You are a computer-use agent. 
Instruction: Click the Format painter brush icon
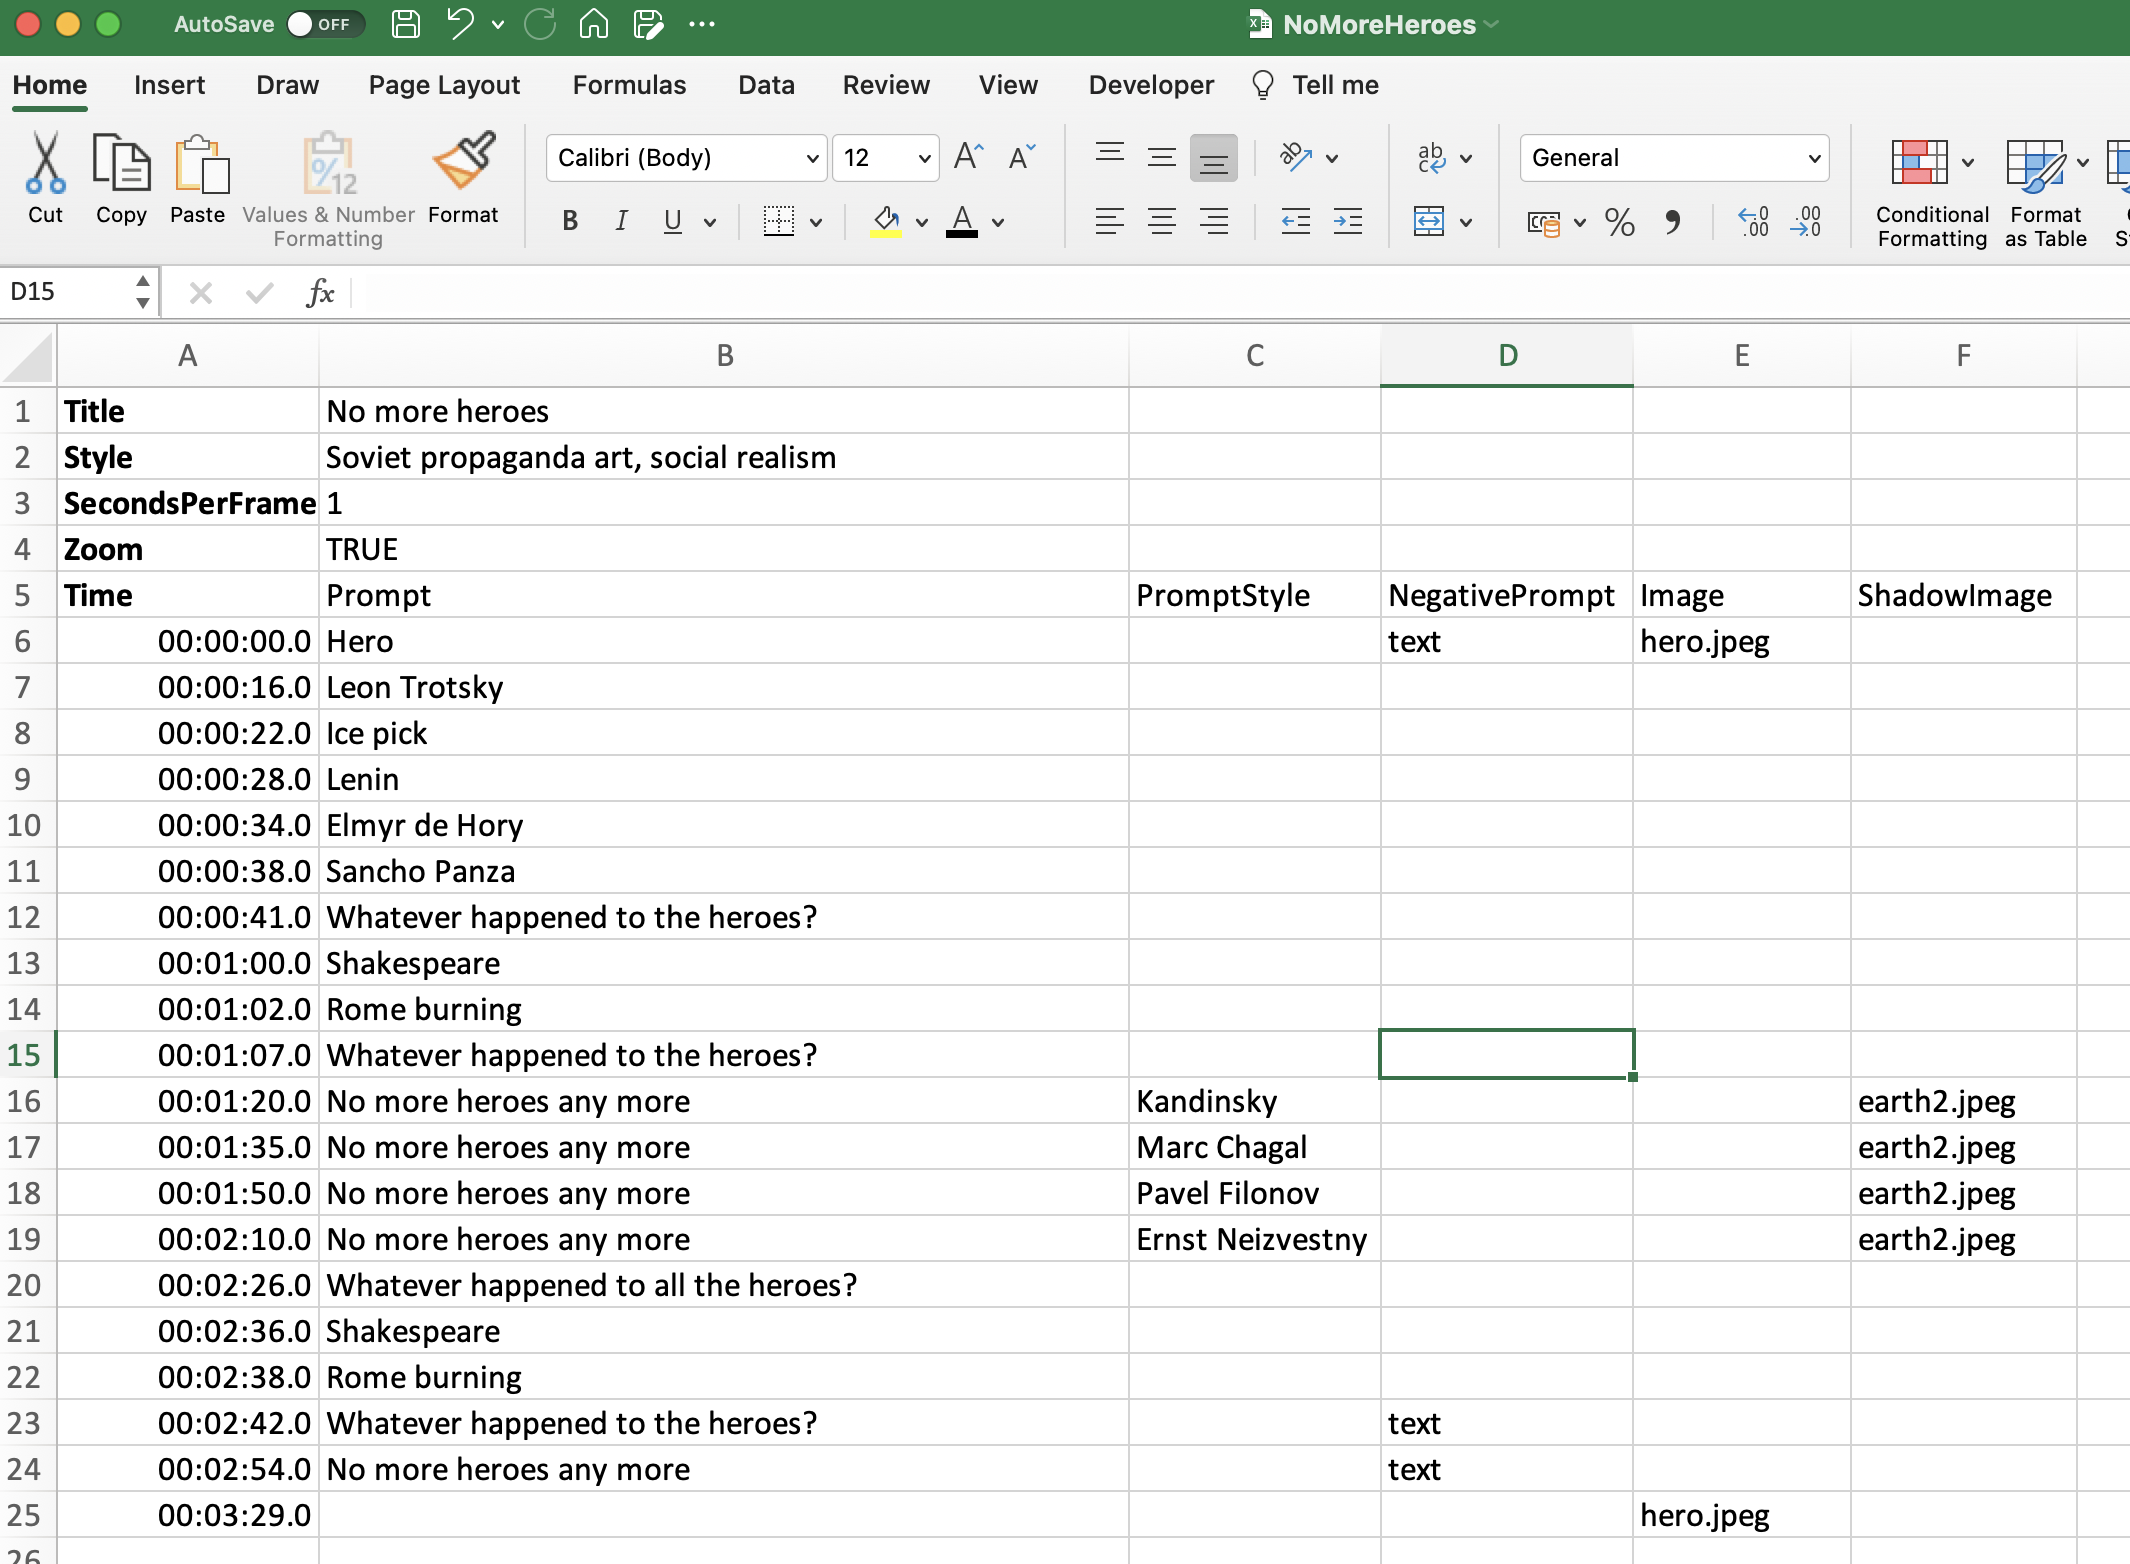click(463, 163)
